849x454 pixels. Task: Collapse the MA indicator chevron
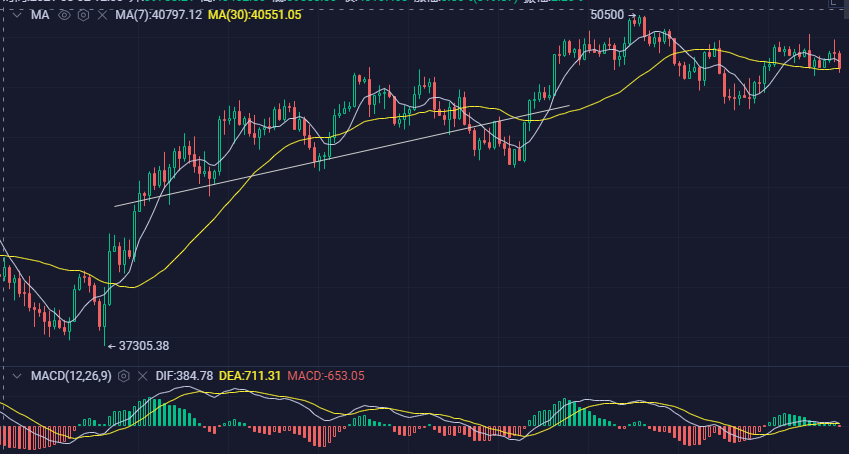17,15
